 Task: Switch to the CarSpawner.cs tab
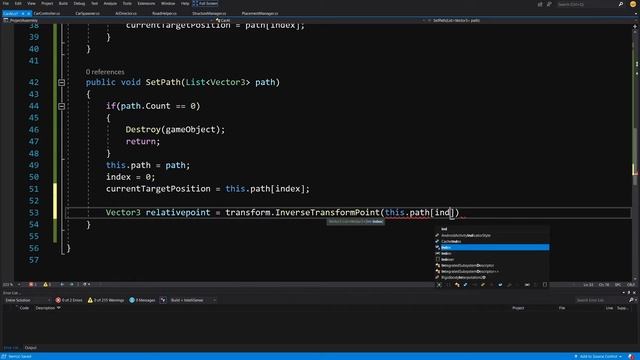click(88, 13)
